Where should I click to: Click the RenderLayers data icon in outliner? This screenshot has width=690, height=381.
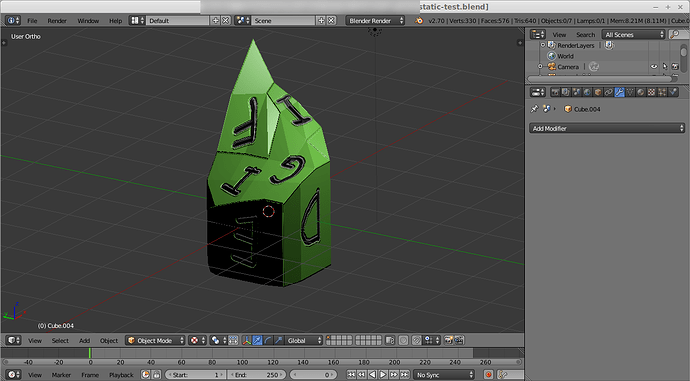point(609,45)
